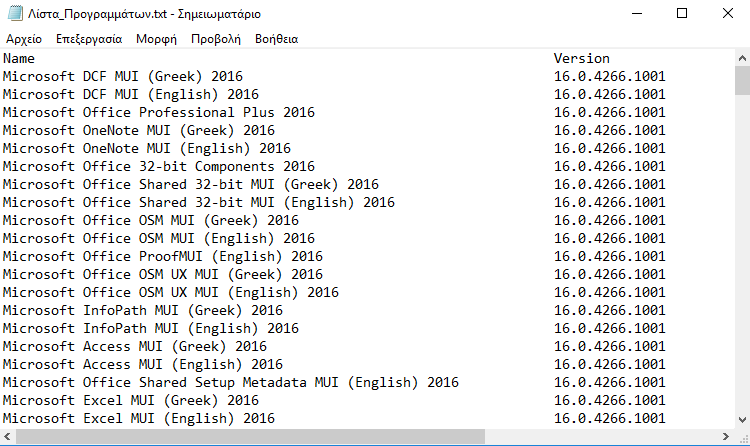Click the horizontal scrollbar right arrow
This screenshot has width=750, height=446.
[726, 436]
